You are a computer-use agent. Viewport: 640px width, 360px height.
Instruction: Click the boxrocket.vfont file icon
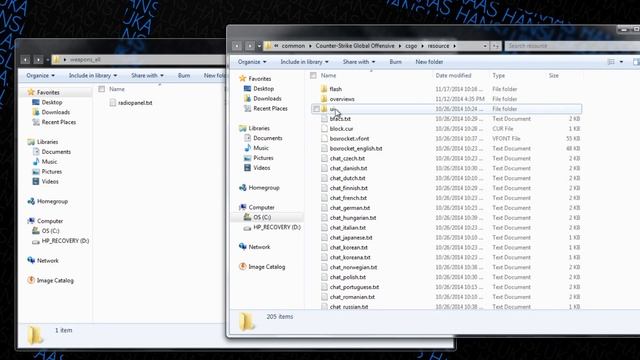[324, 138]
